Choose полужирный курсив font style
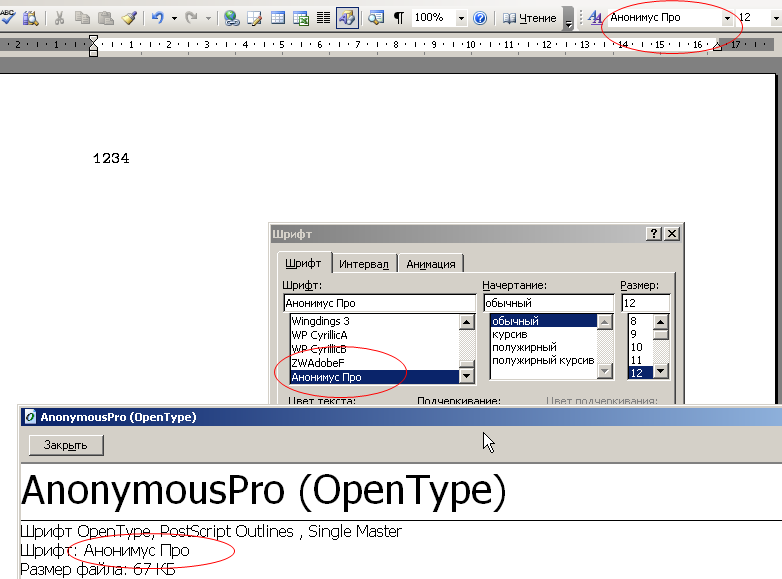Image resolution: width=782 pixels, height=579 pixels. click(544, 360)
